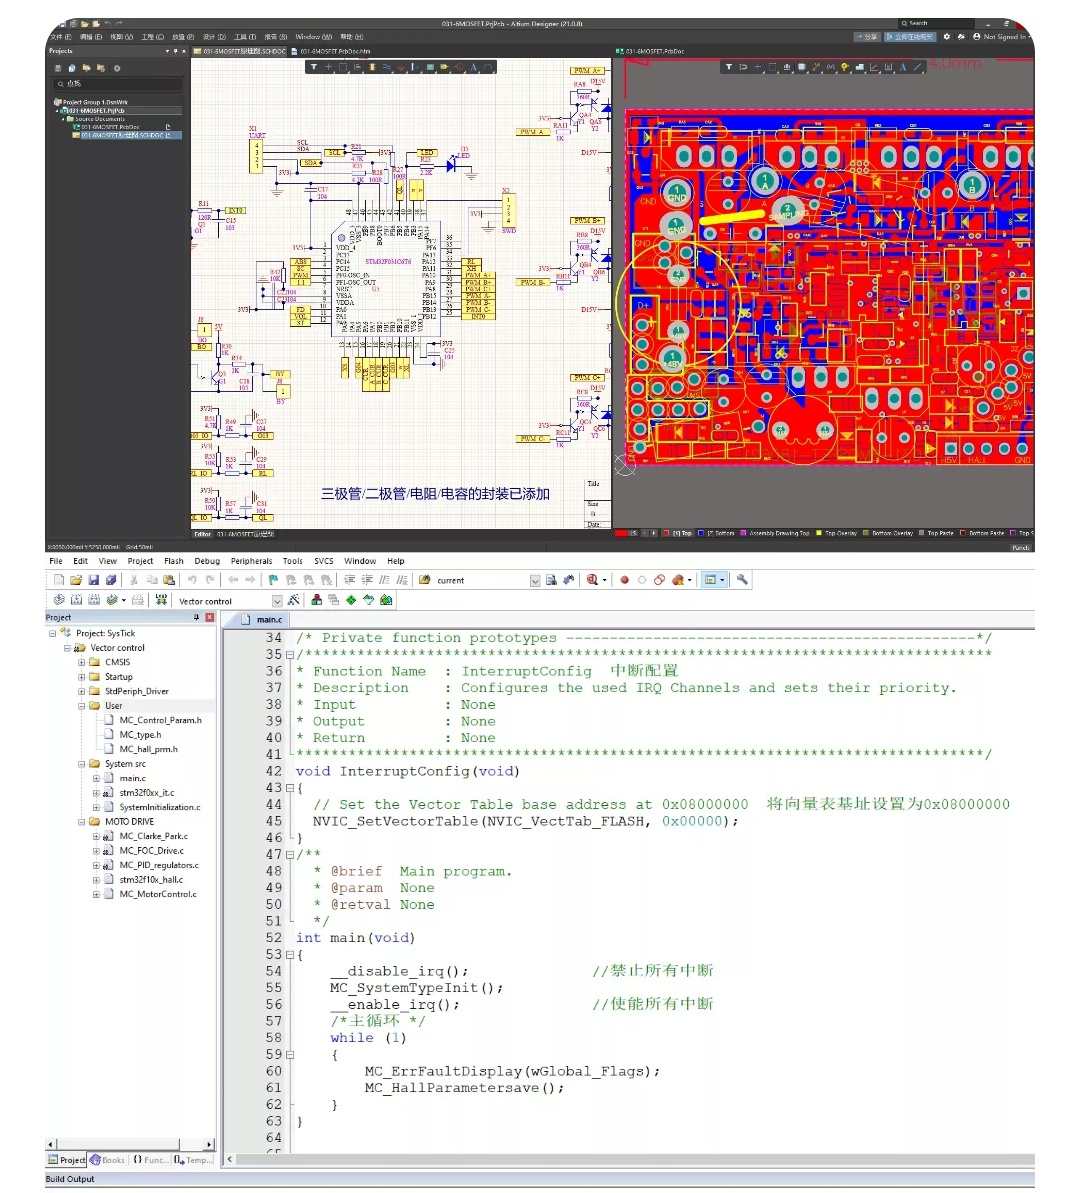Viewport: 1080px width, 1193px height.
Task: Click the Open file folder icon
Action: (76, 580)
